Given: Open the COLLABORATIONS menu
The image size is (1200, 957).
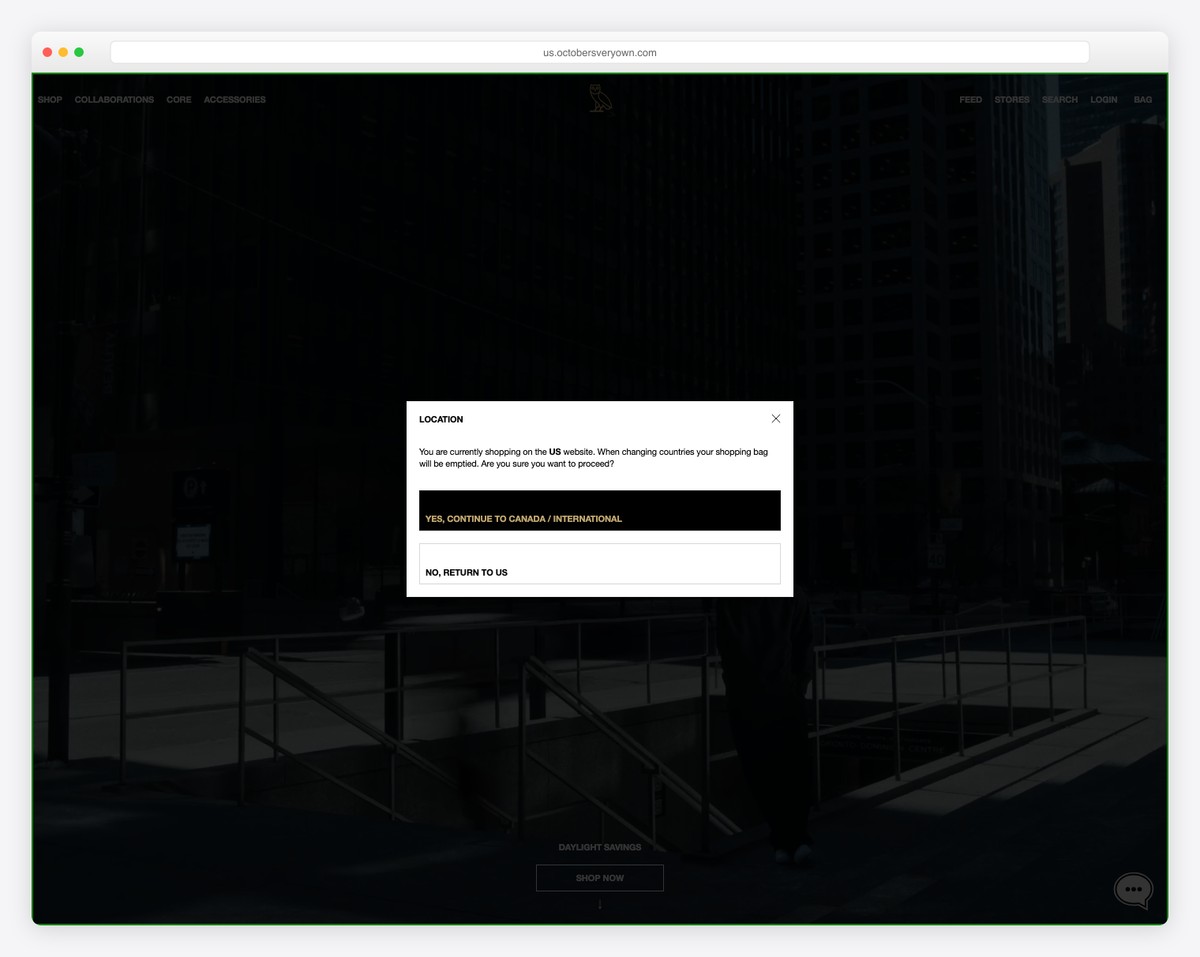Looking at the screenshot, I should point(113,99).
